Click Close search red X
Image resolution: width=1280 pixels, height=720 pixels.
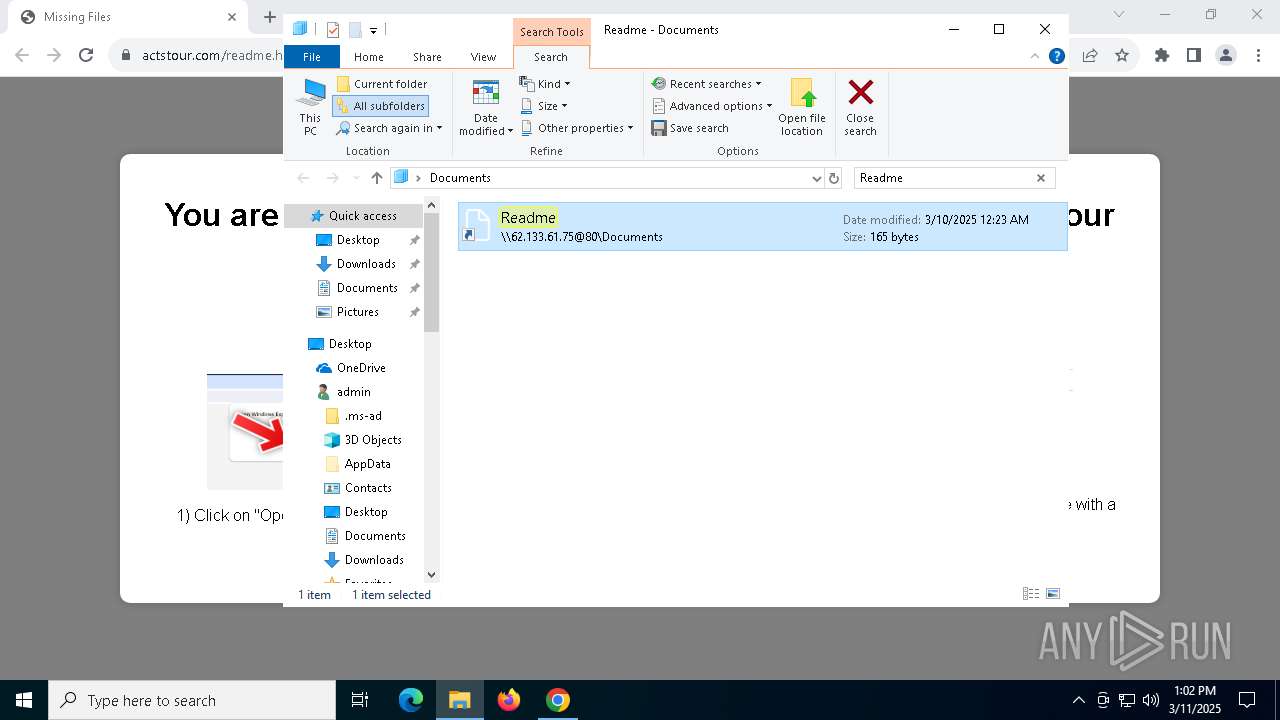(x=860, y=108)
